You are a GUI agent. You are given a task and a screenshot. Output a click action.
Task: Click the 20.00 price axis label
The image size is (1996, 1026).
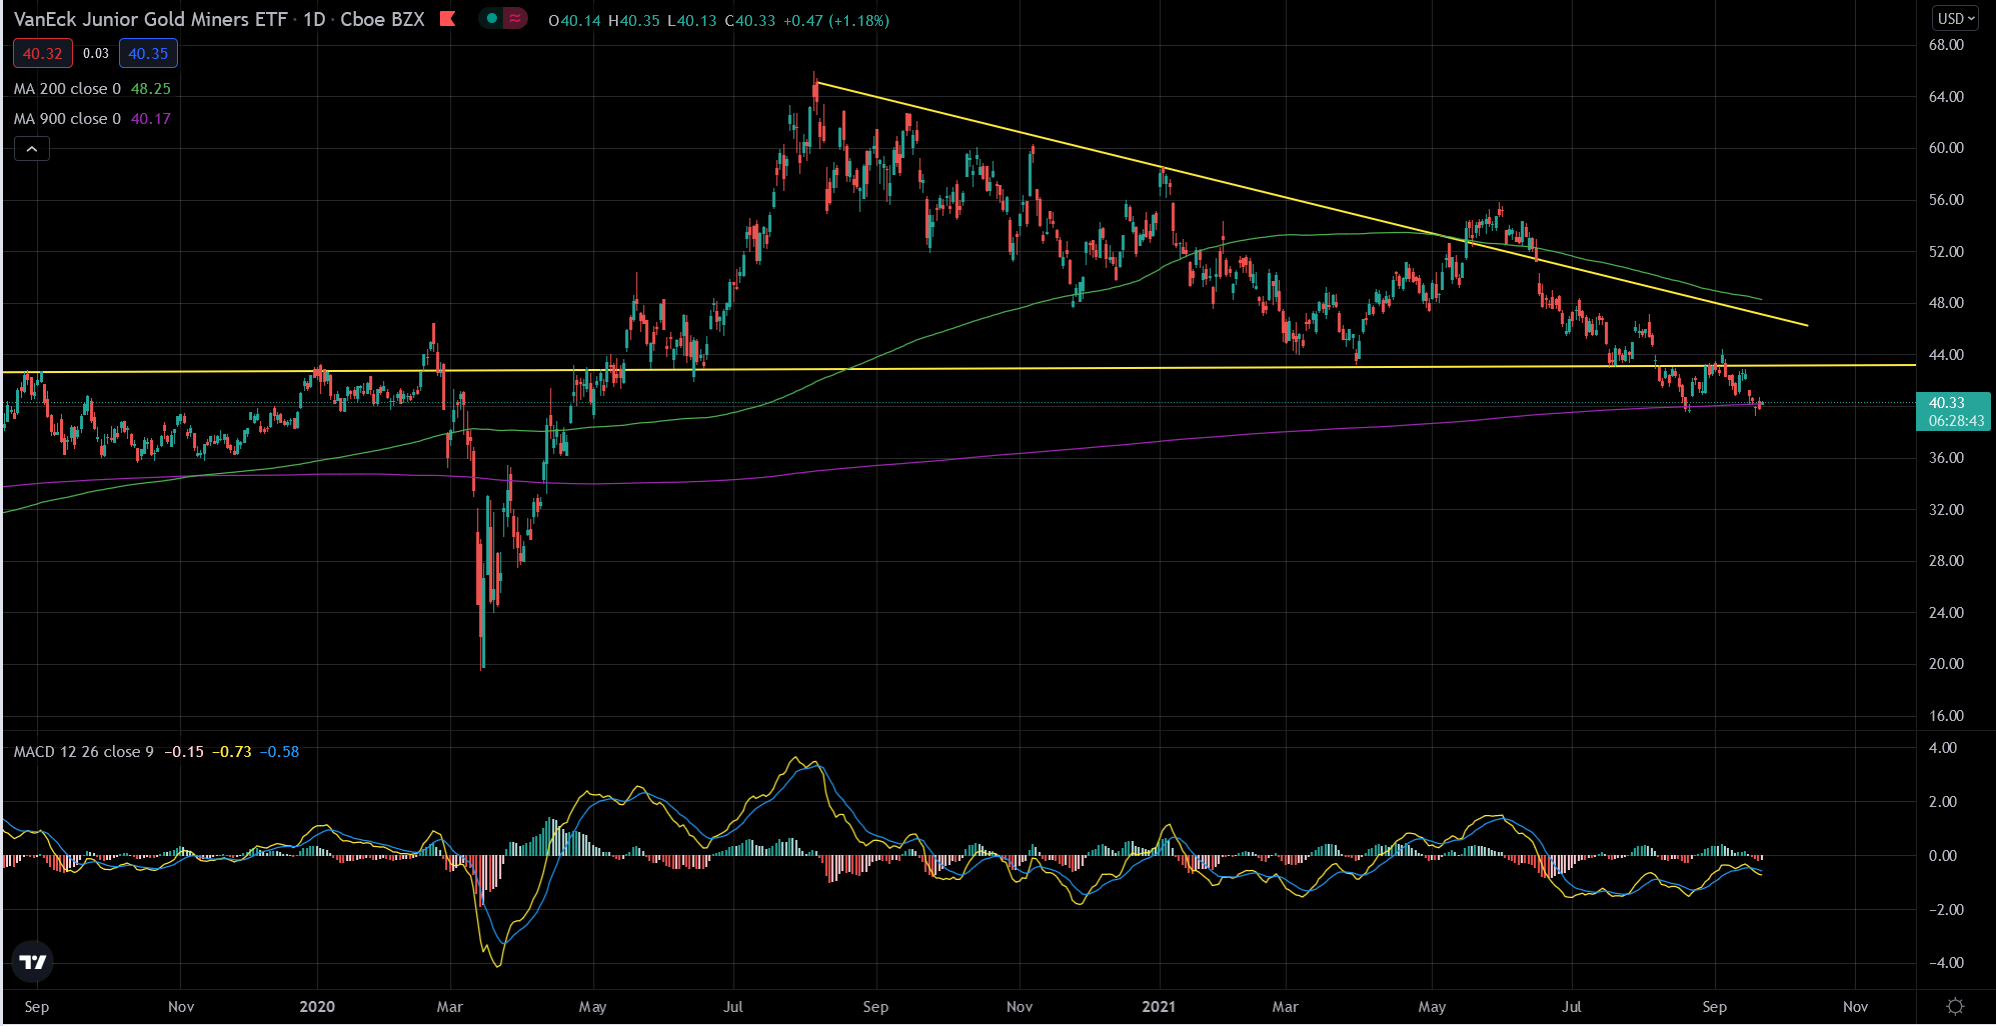[x=1946, y=664]
